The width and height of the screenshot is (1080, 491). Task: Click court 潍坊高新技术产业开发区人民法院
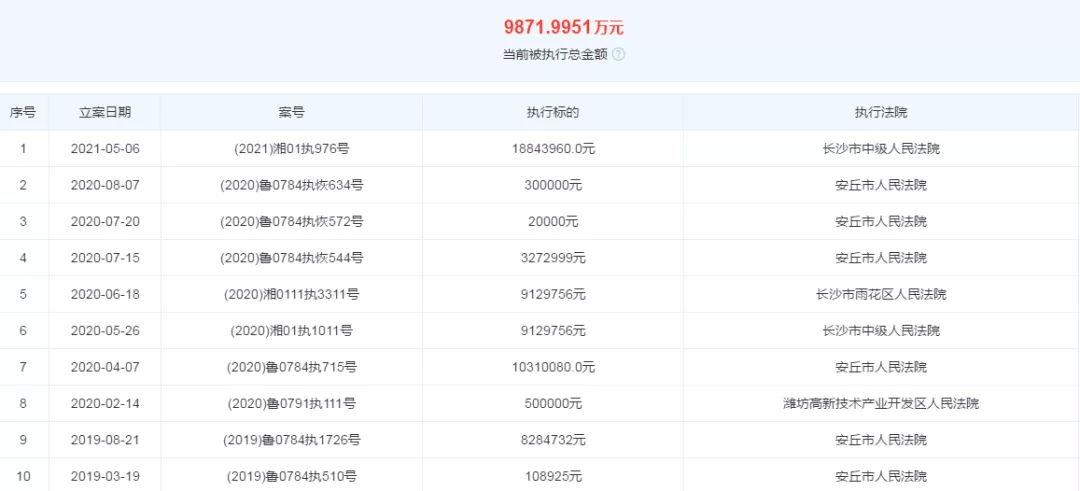point(881,404)
